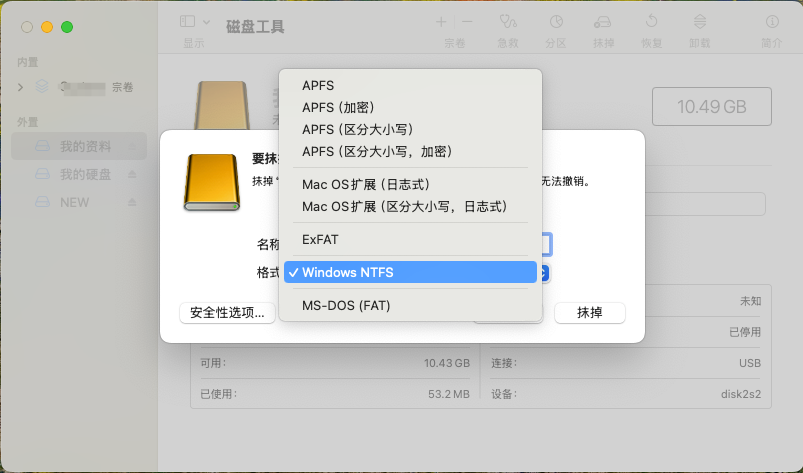Select ExFAT format option
The height and width of the screenshot is (473, 803).
[410, 240]
